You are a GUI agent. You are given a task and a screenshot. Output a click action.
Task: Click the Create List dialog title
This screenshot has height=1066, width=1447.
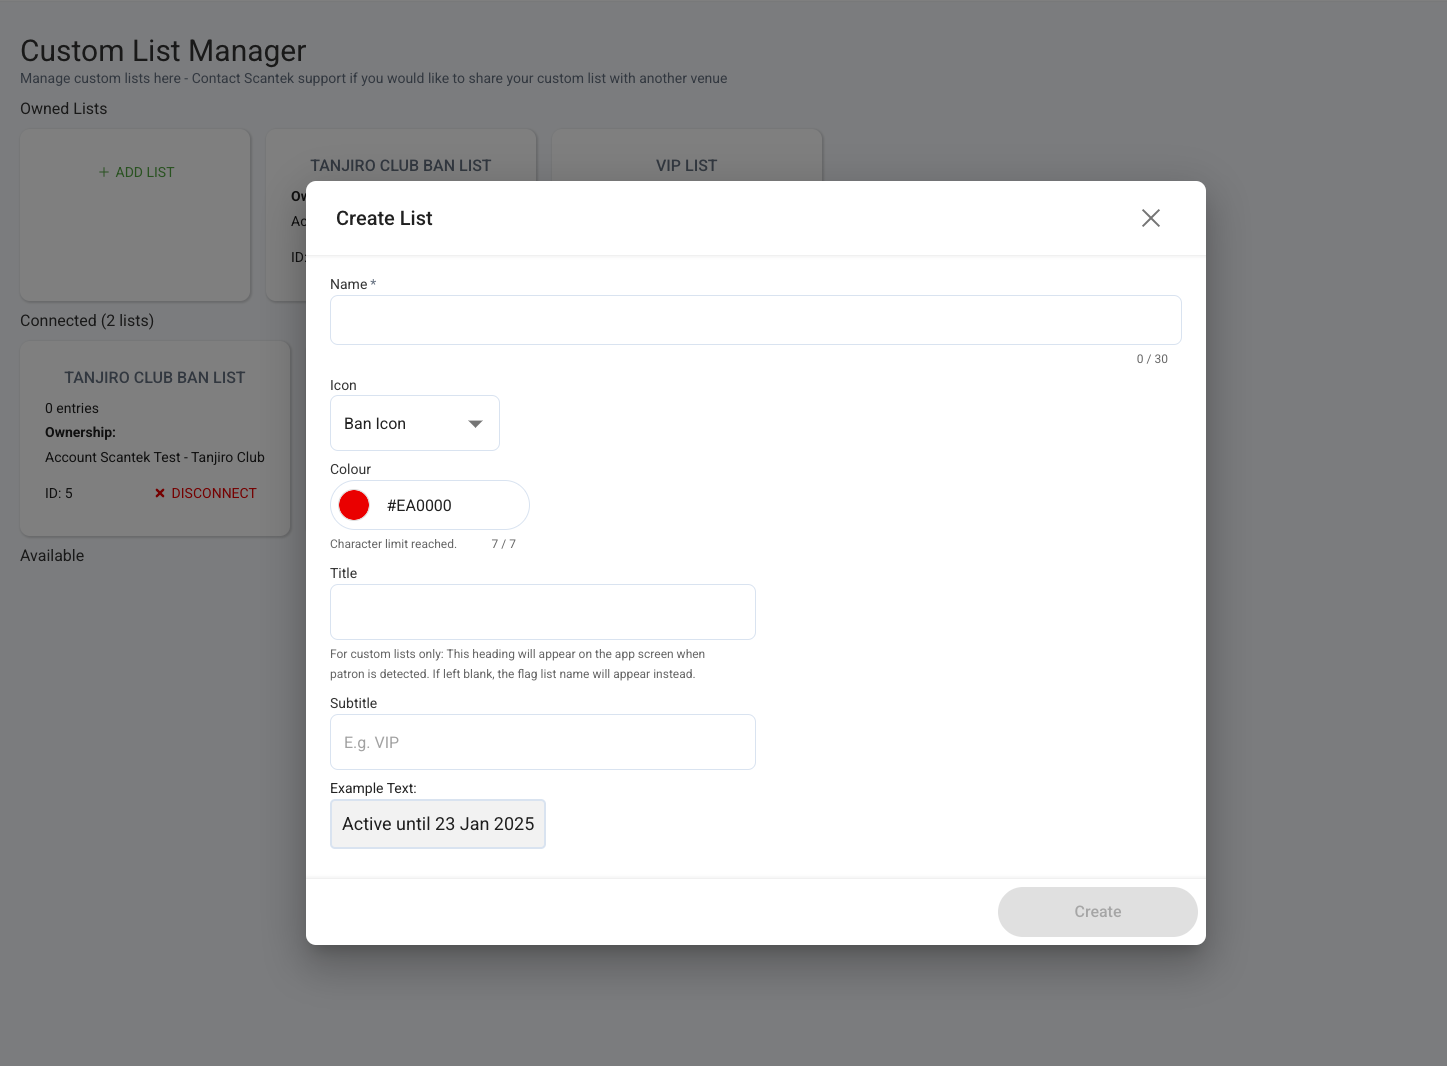[x=384, y=218]
